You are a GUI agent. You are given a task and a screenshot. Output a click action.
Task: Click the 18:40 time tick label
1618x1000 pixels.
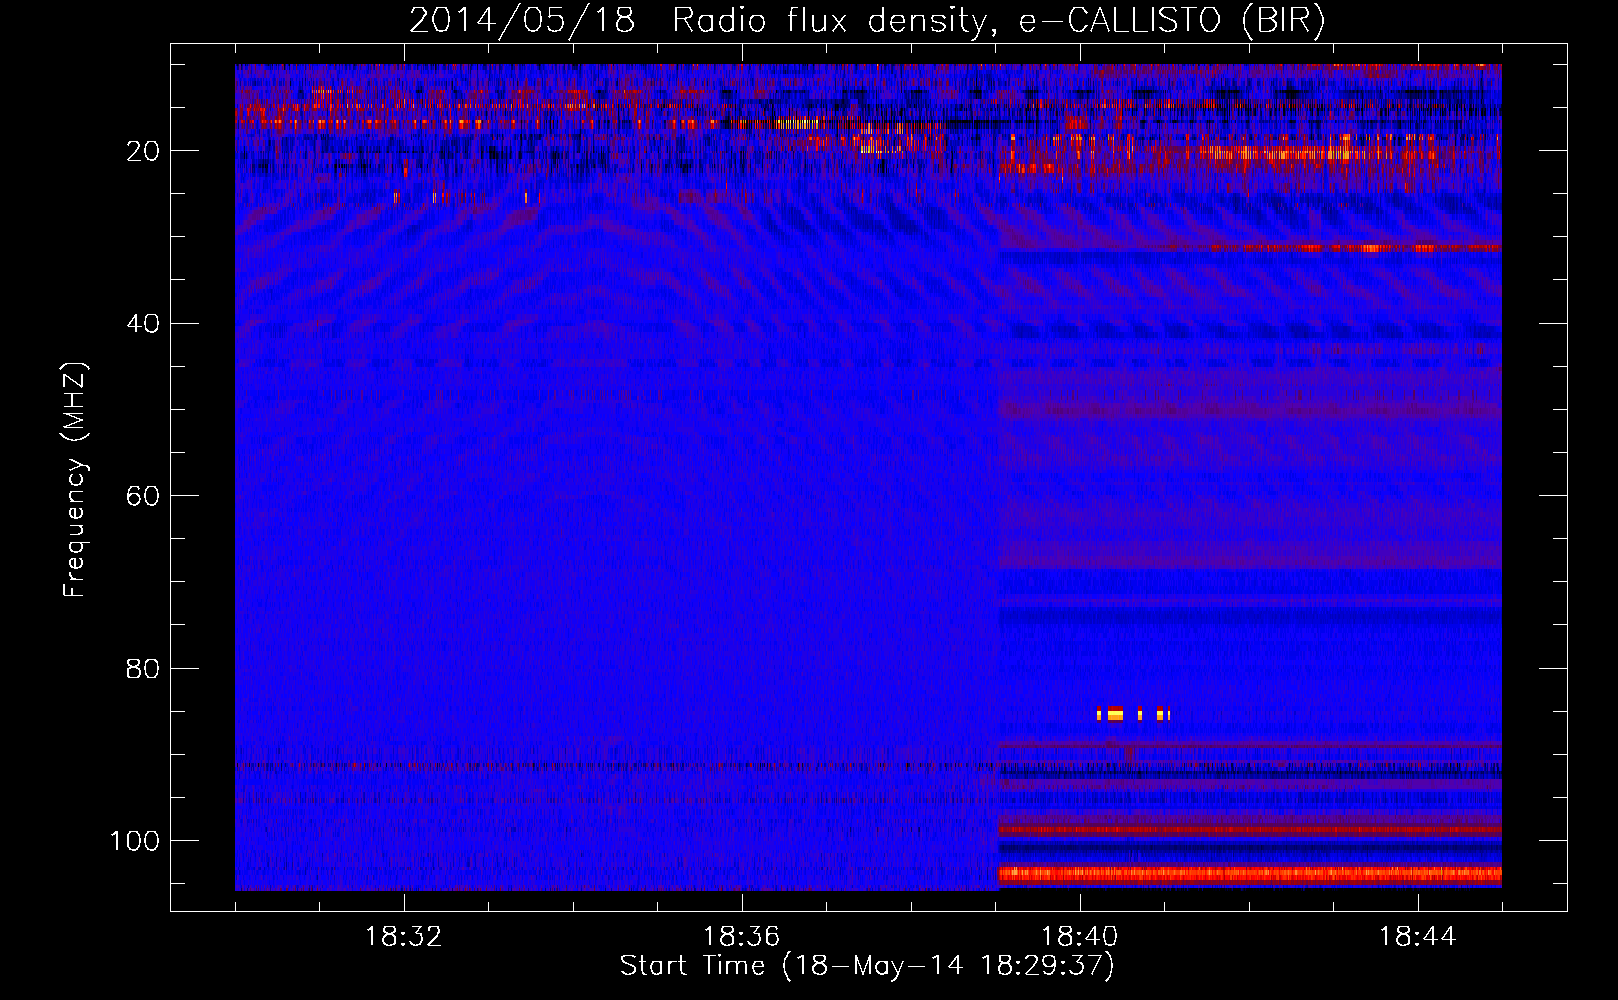[x=1079, y=937]
